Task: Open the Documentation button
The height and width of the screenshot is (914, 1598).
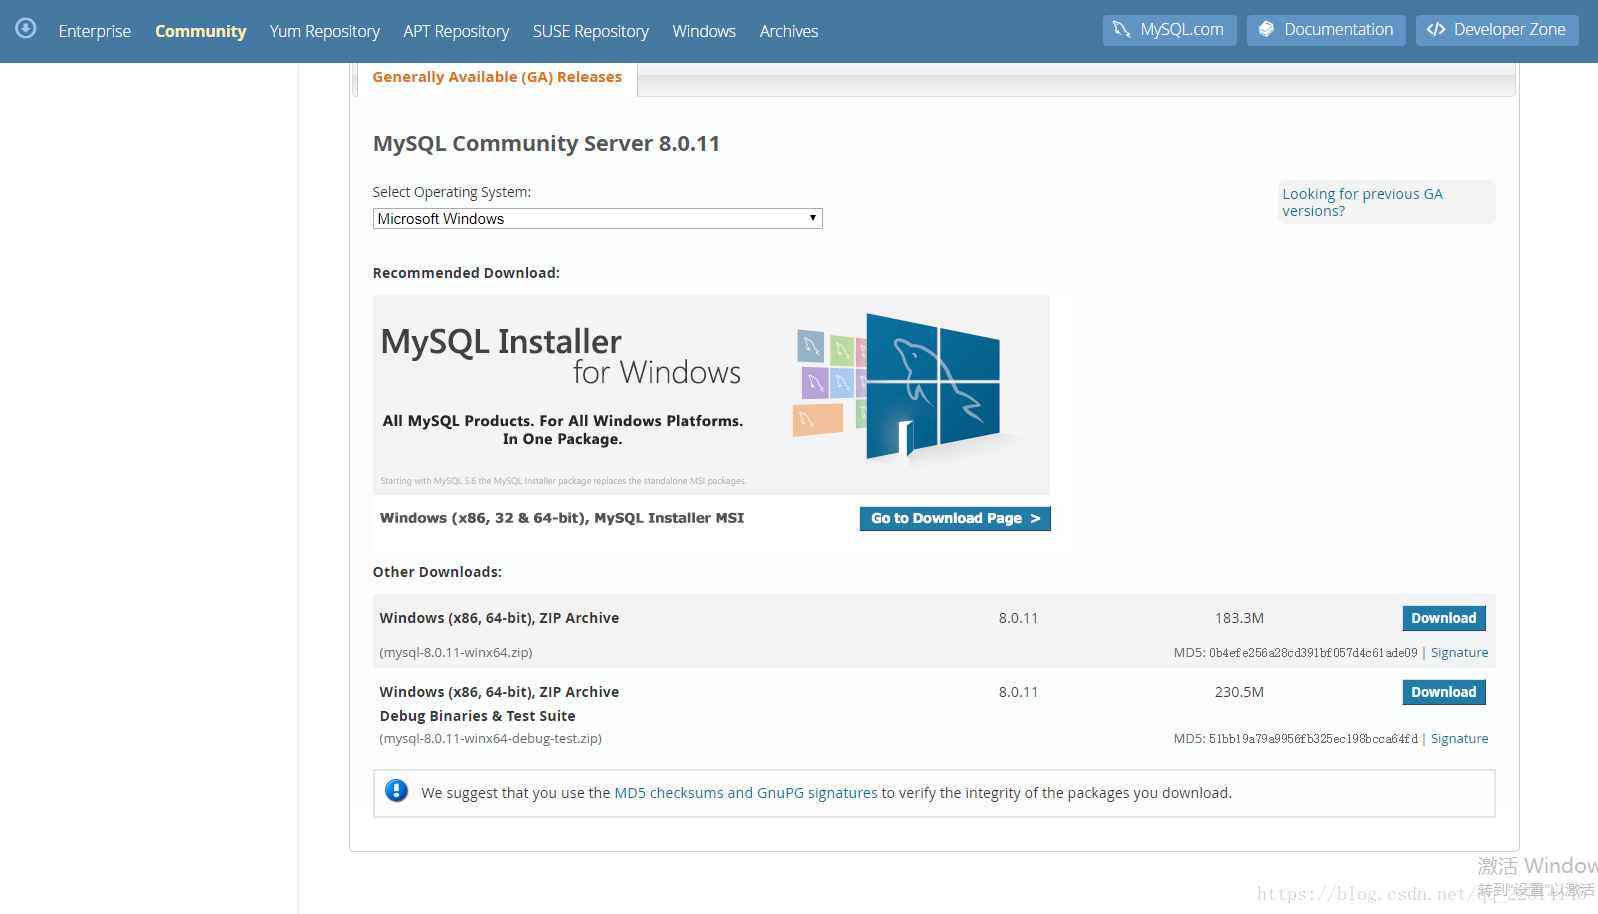Action: coord(1325,30)
